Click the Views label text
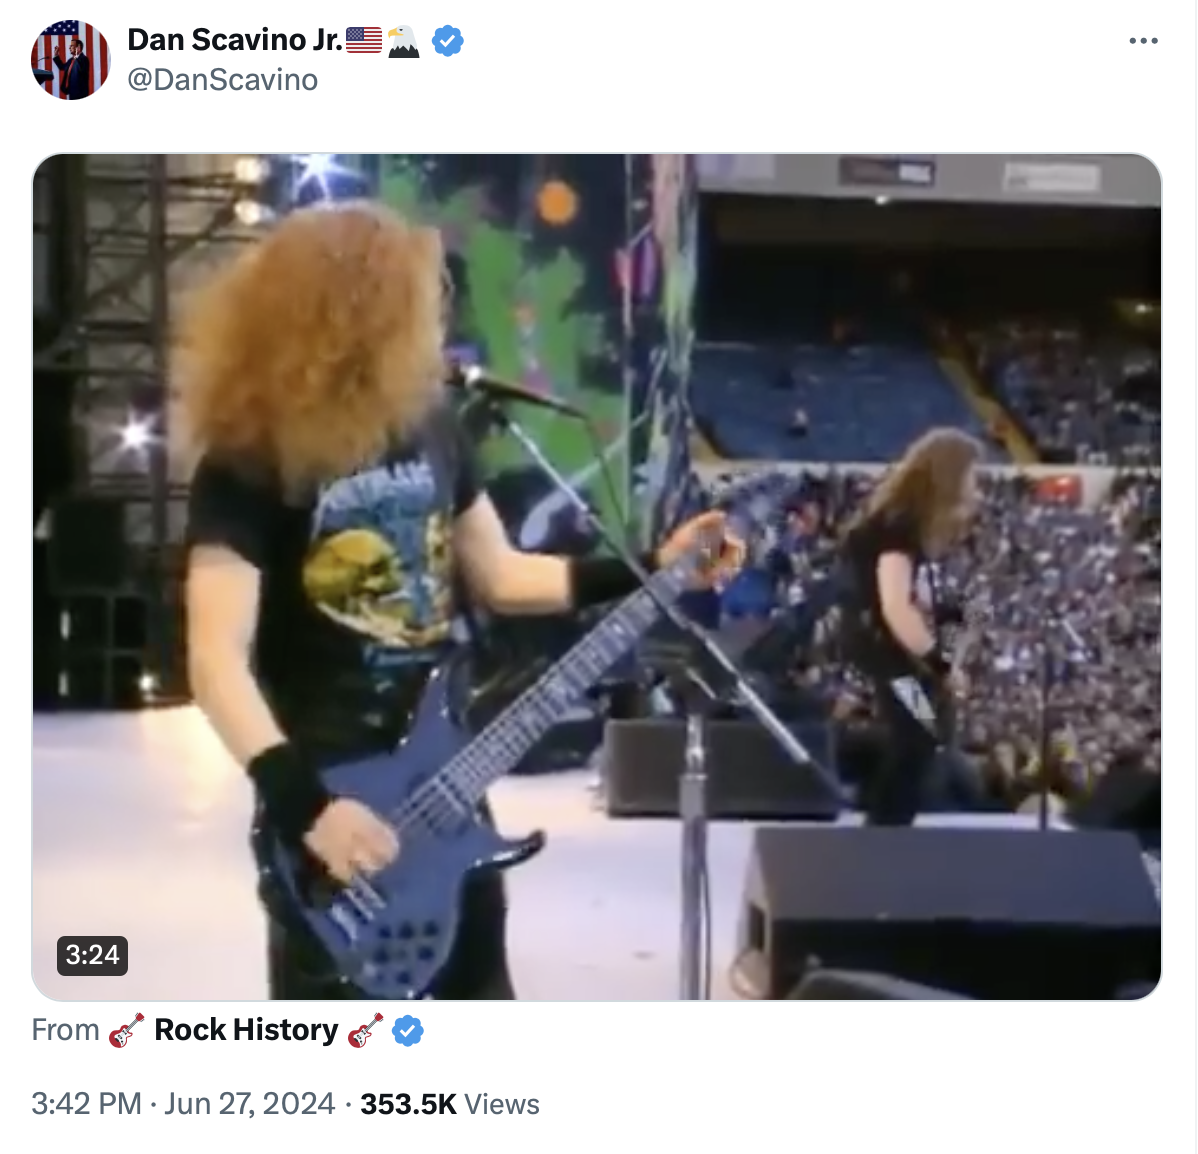Screen dimensions: 1198x1154 click(x=502, y=1104)
